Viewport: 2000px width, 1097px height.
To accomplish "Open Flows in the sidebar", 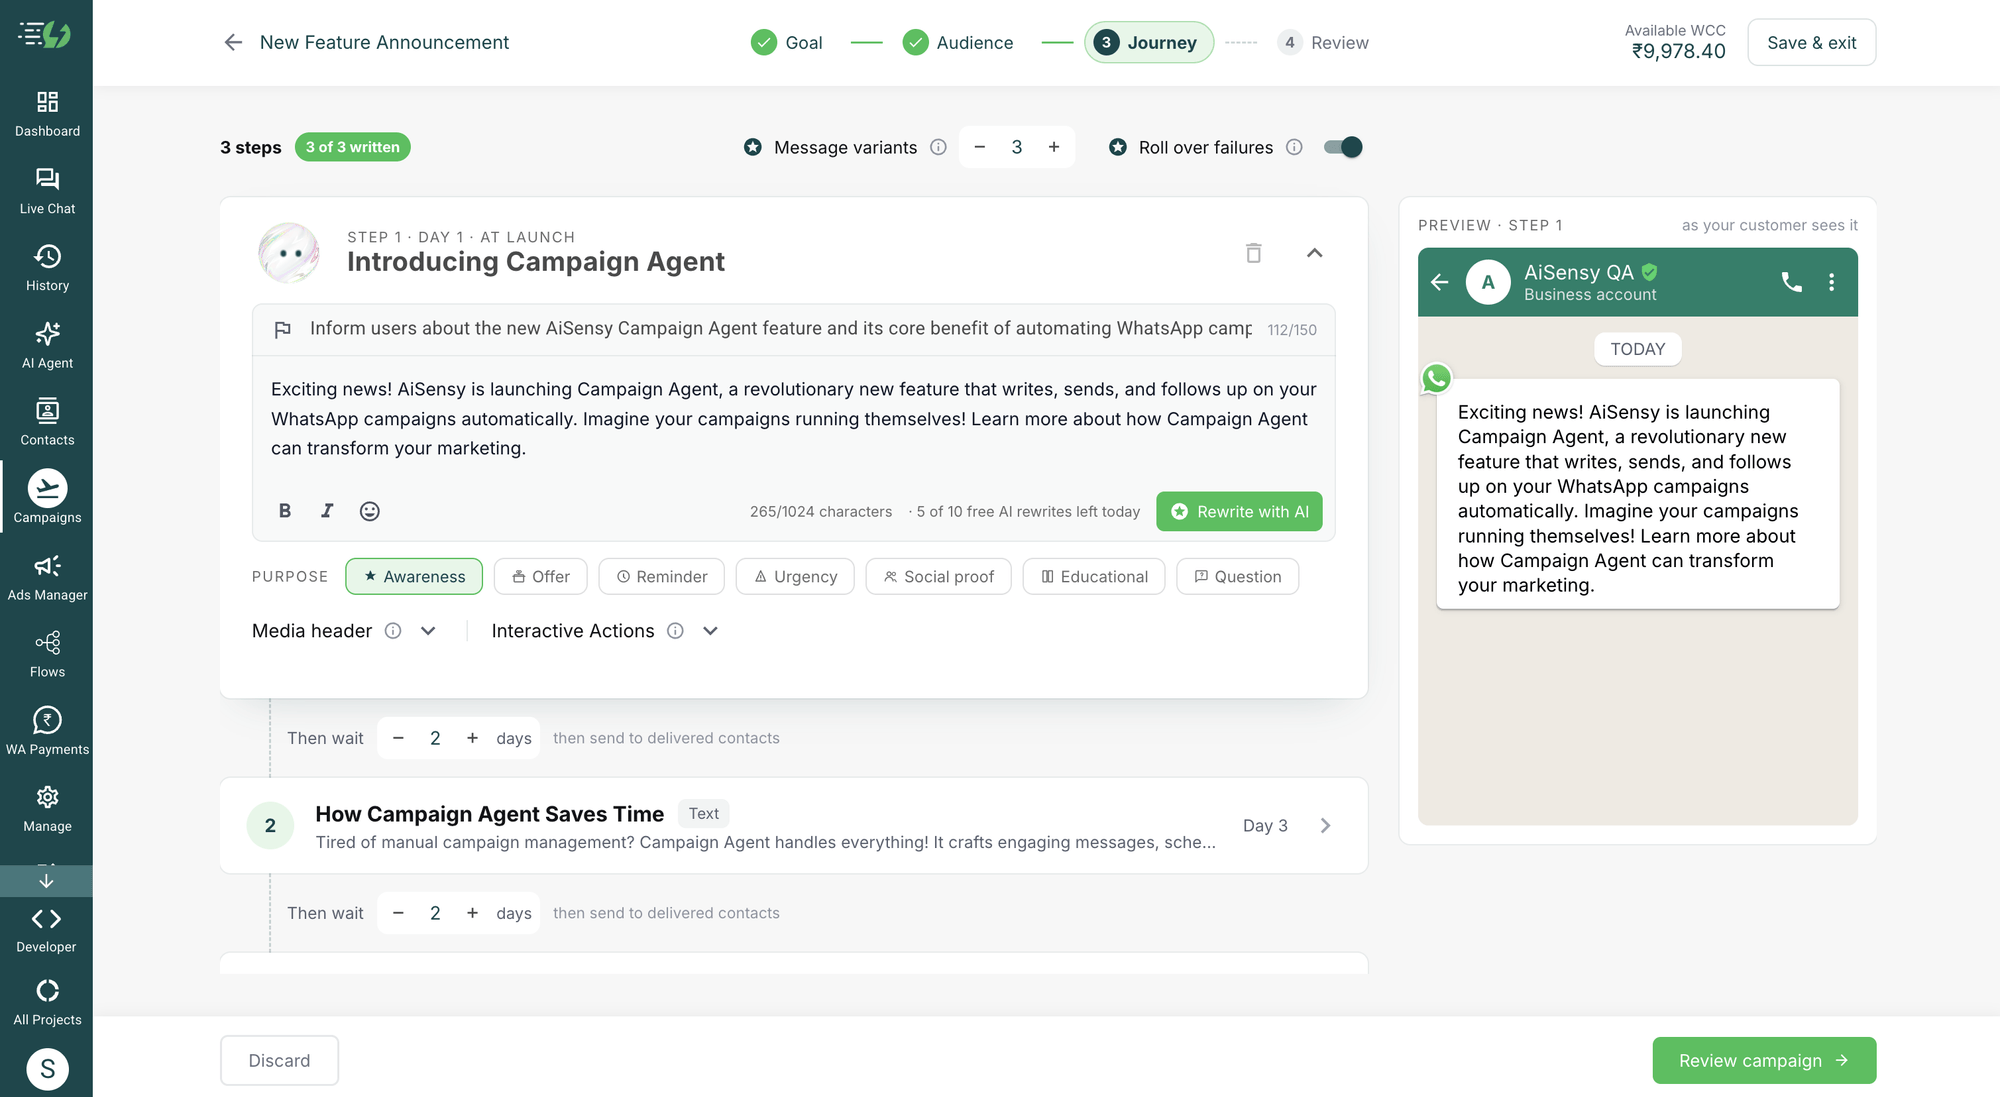I will pos(47,655).
